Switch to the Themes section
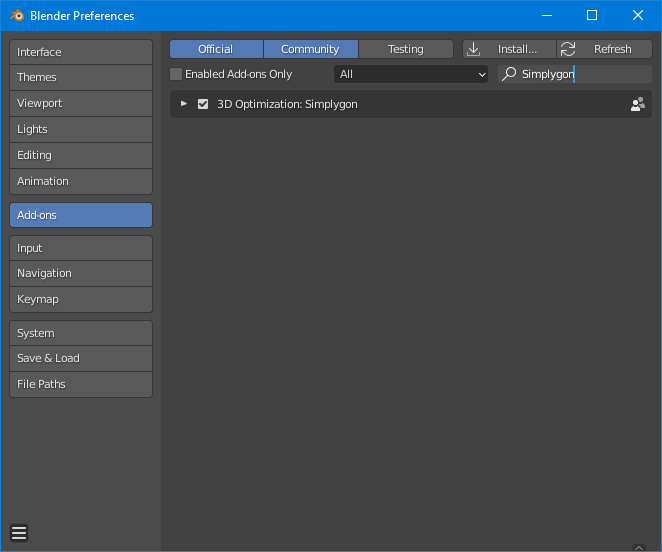Viewport: 662px width, 552px height. 81,77
